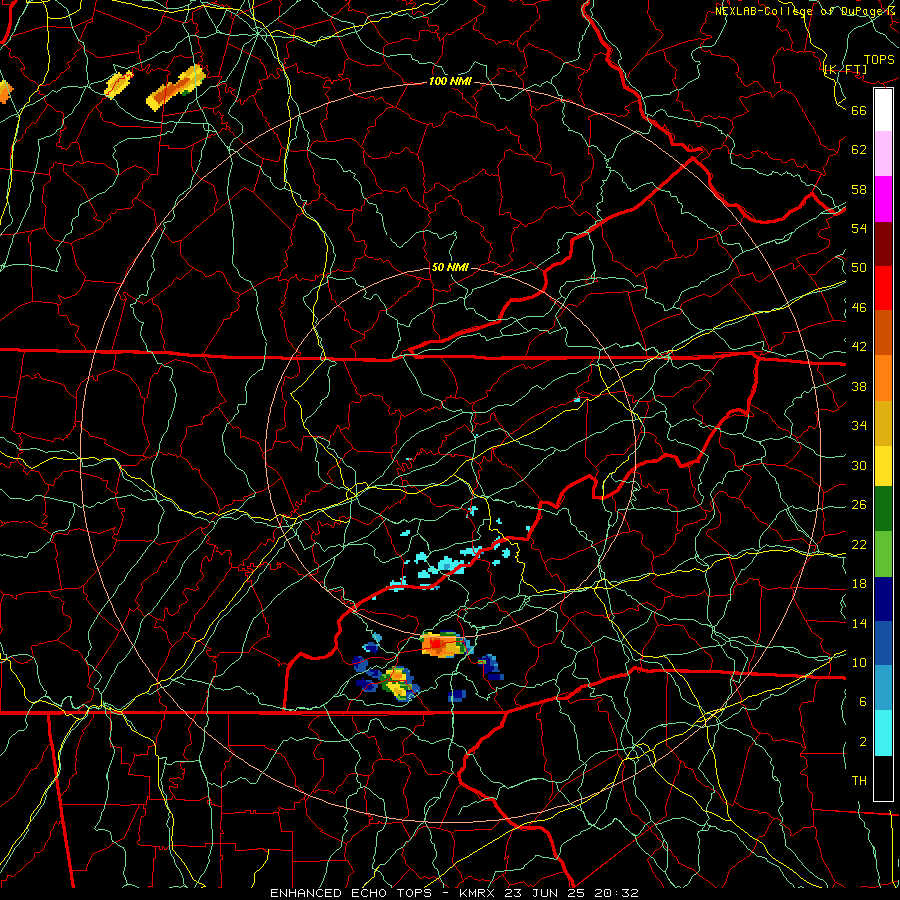This screenshot has height=900, width=900.
Task: Click the cyan legend swatch near 2
Action: [x=883, y=733]
